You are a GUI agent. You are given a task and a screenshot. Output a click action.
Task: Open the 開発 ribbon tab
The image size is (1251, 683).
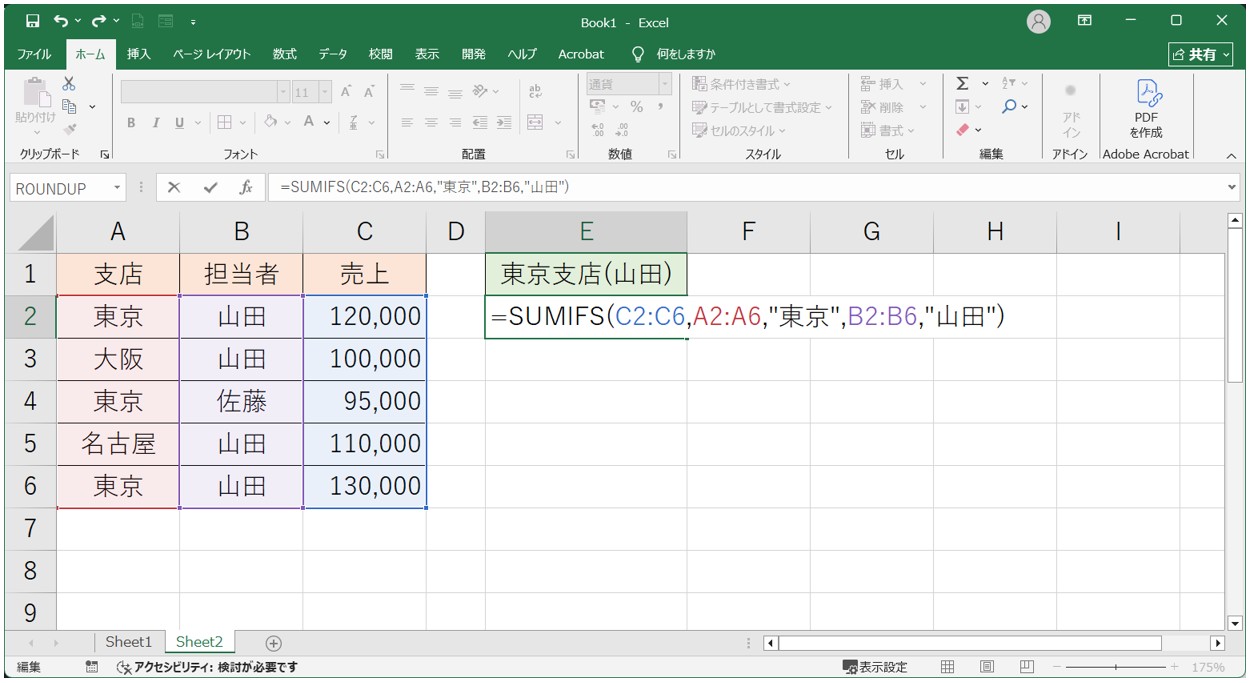tap(474, 54)
